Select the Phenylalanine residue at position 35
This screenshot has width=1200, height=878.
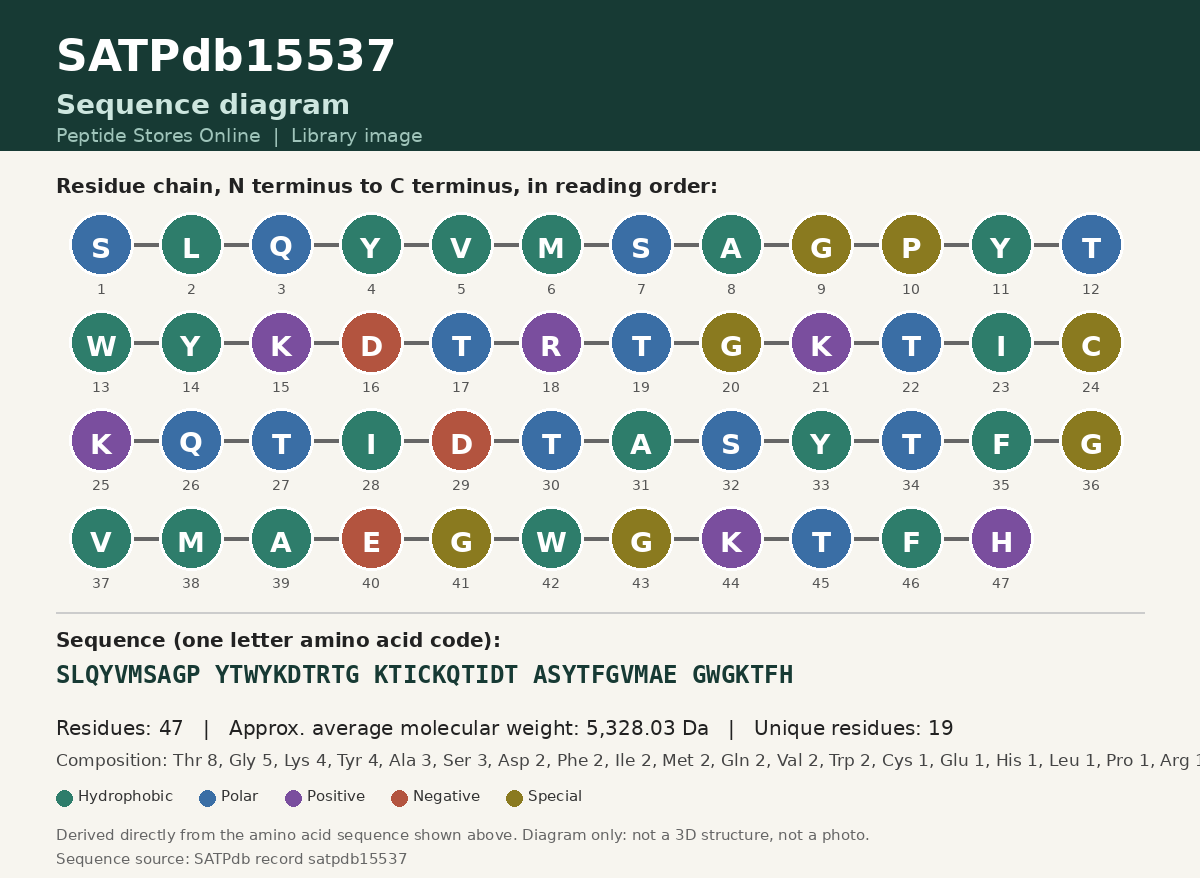1001,440
